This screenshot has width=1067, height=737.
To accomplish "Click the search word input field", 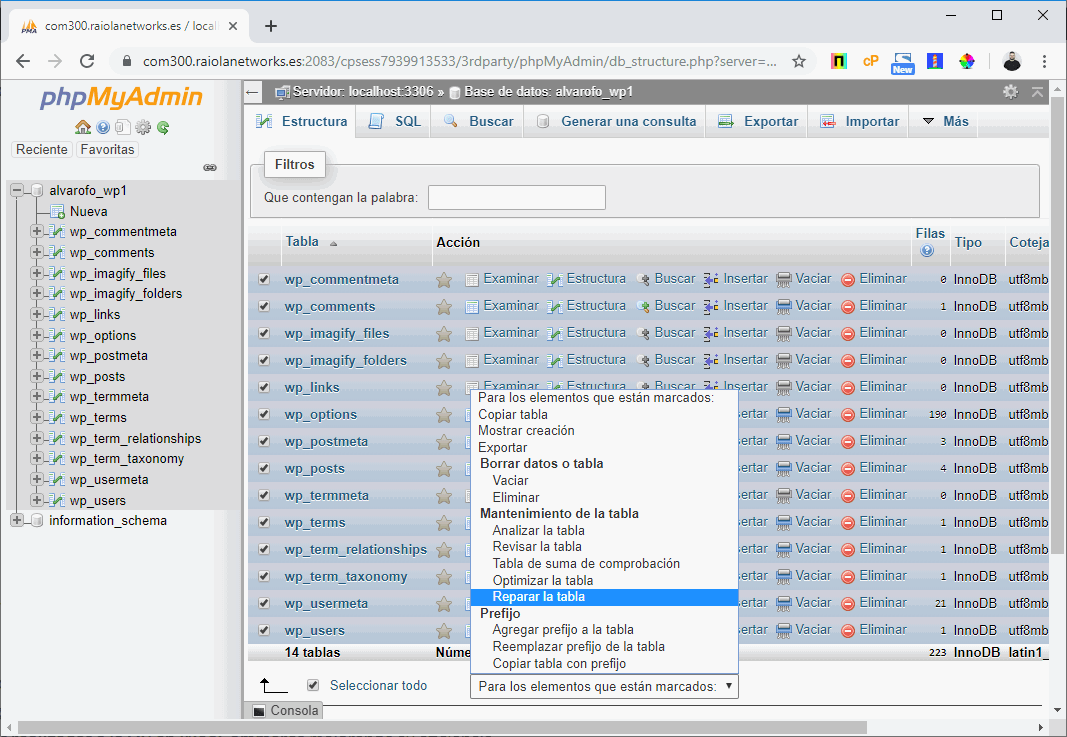I will (x=516, y=197).
